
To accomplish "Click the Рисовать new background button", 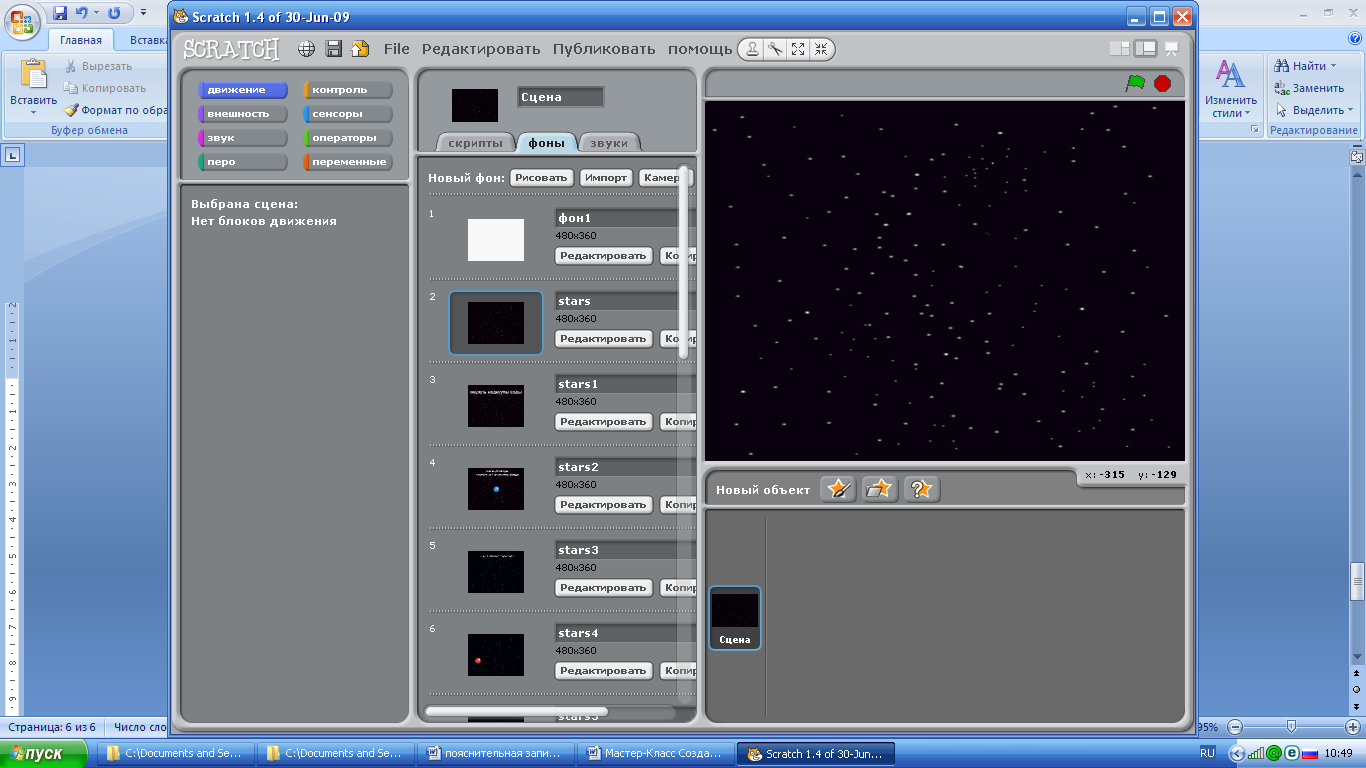I will 542,178.
